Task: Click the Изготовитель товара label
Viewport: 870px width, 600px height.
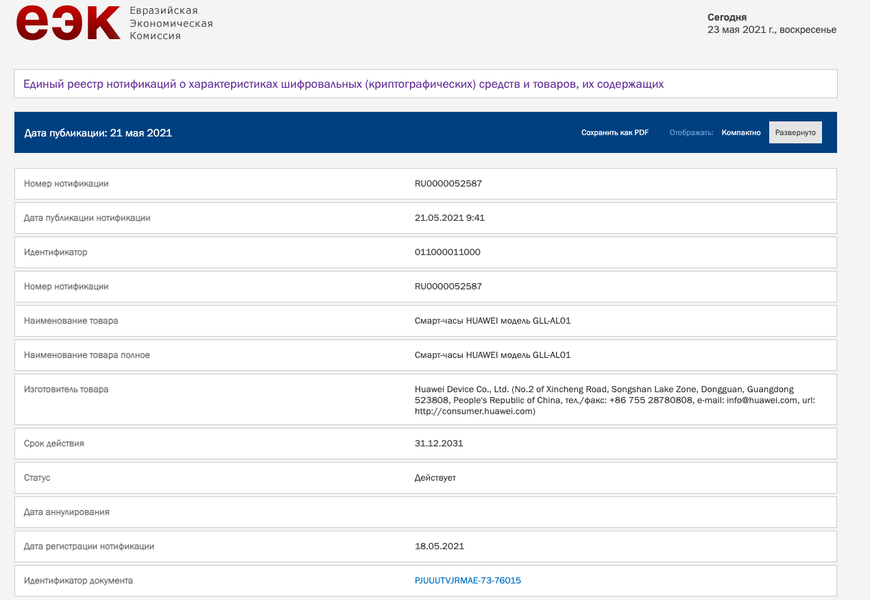Action: tap(66, 389)
